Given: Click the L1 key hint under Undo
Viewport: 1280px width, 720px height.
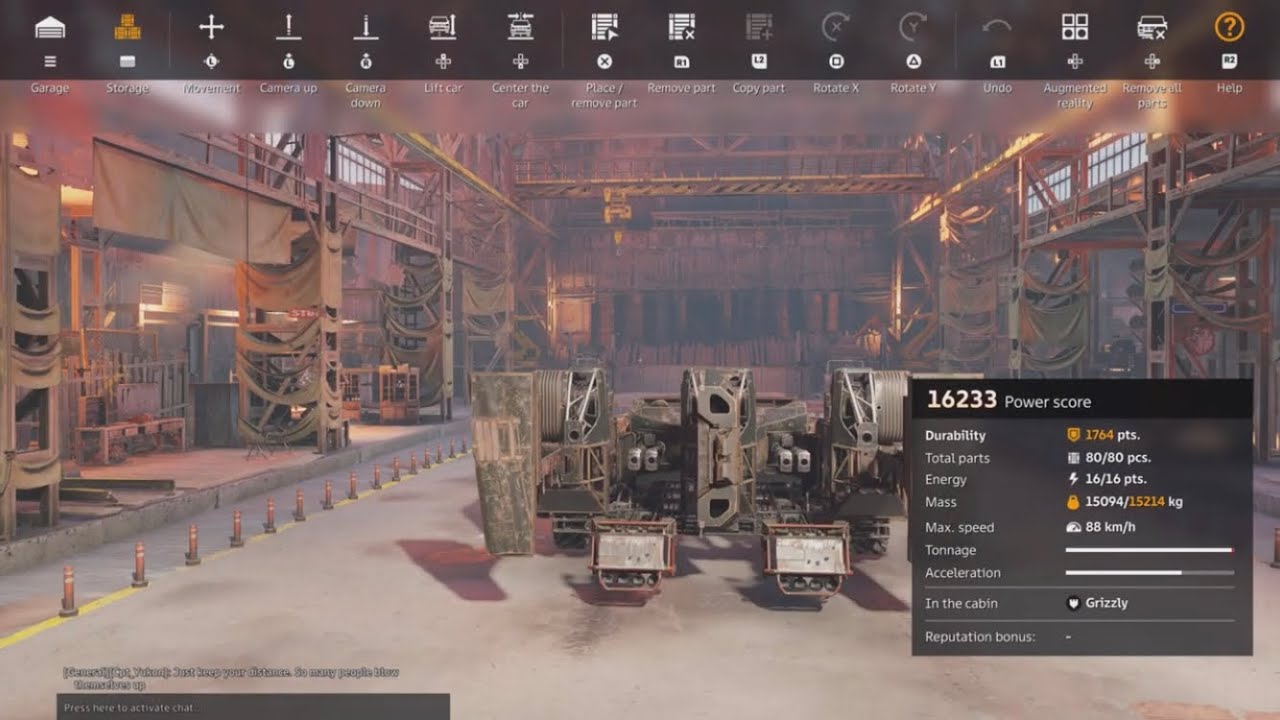Looking at the screenshot, I should click(x=997, y=62).
